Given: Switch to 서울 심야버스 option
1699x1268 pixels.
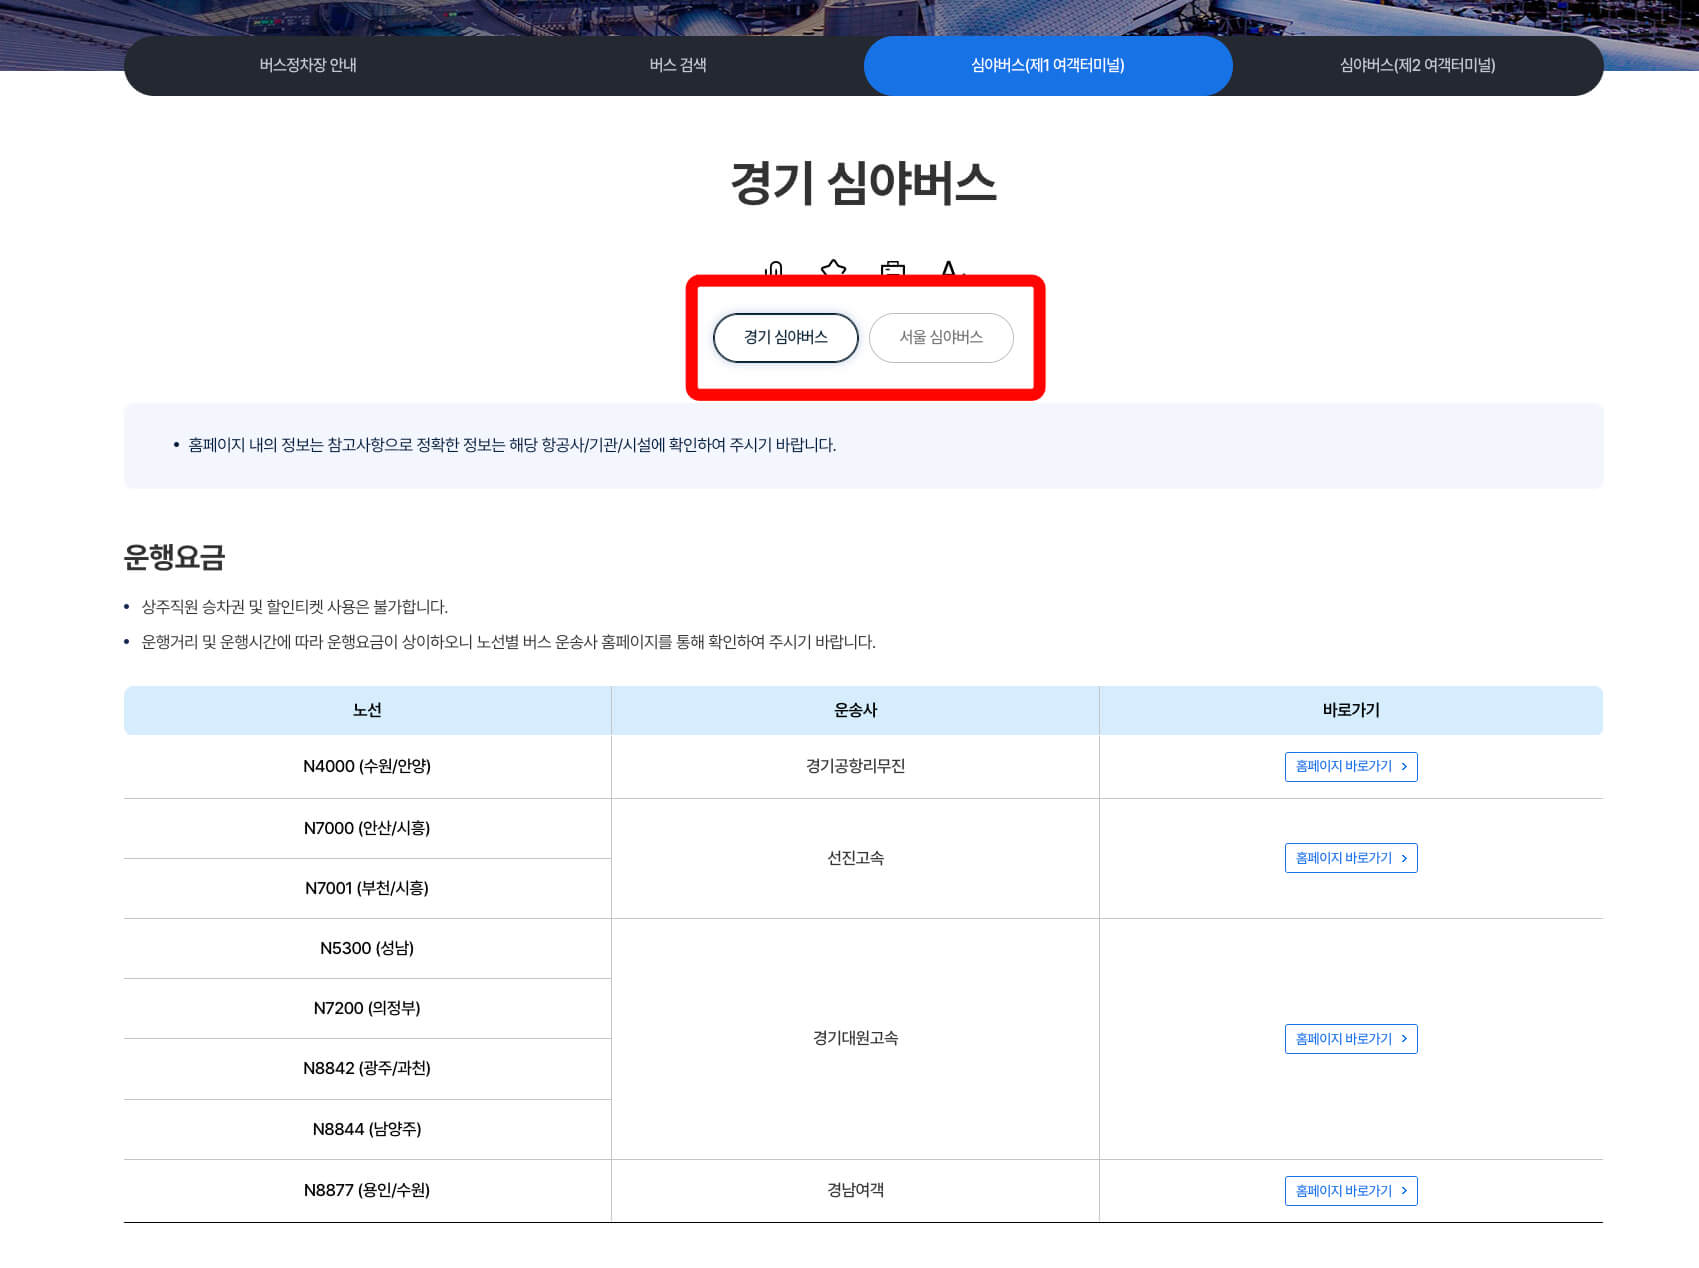Looking at the screenshot, I should pos(941,338).
